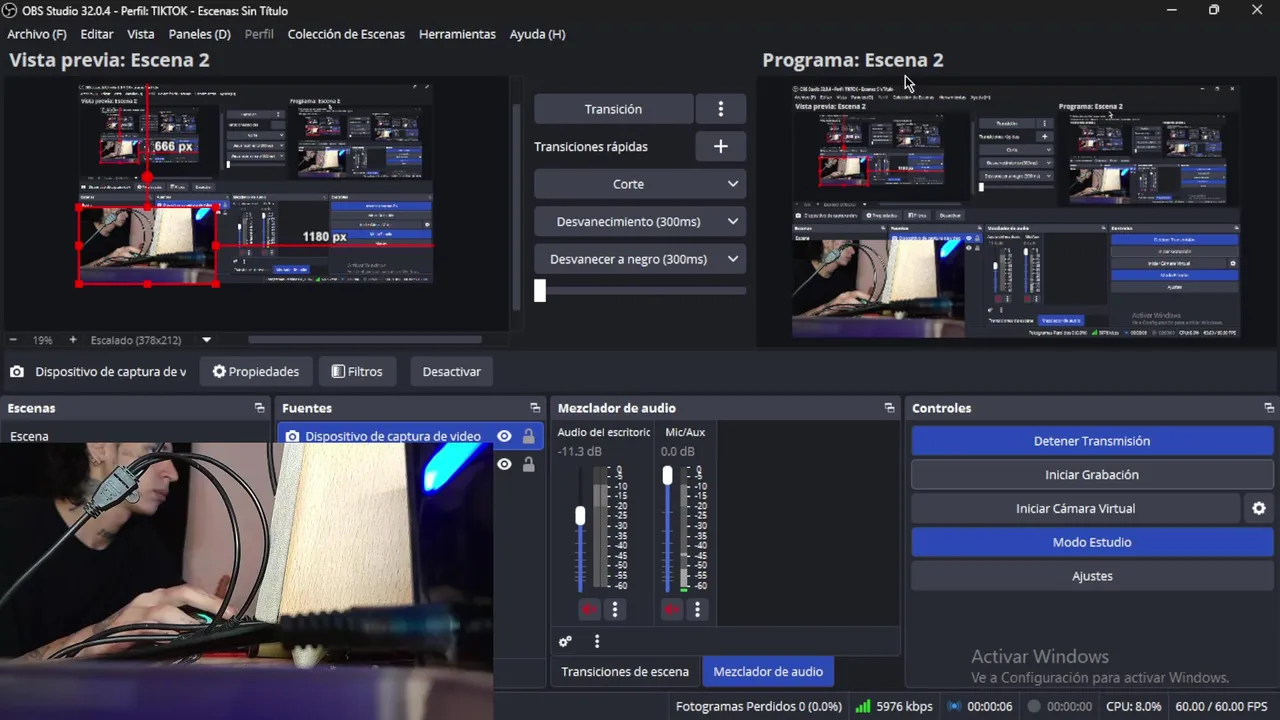Viewport: 1280px width, 720px height.
Task: Open Propiedades of the selected source
Action: pyautogui.click(x=256, y=372)
